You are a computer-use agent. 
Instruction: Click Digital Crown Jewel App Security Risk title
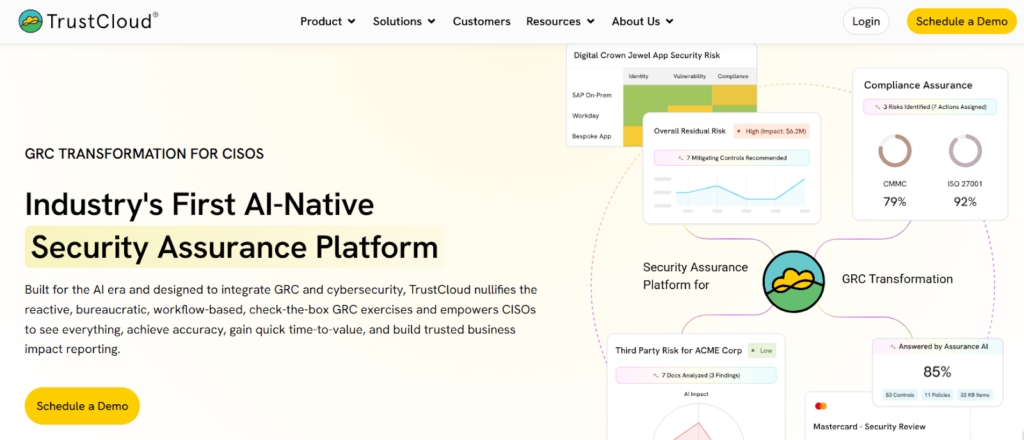(647, 55)
